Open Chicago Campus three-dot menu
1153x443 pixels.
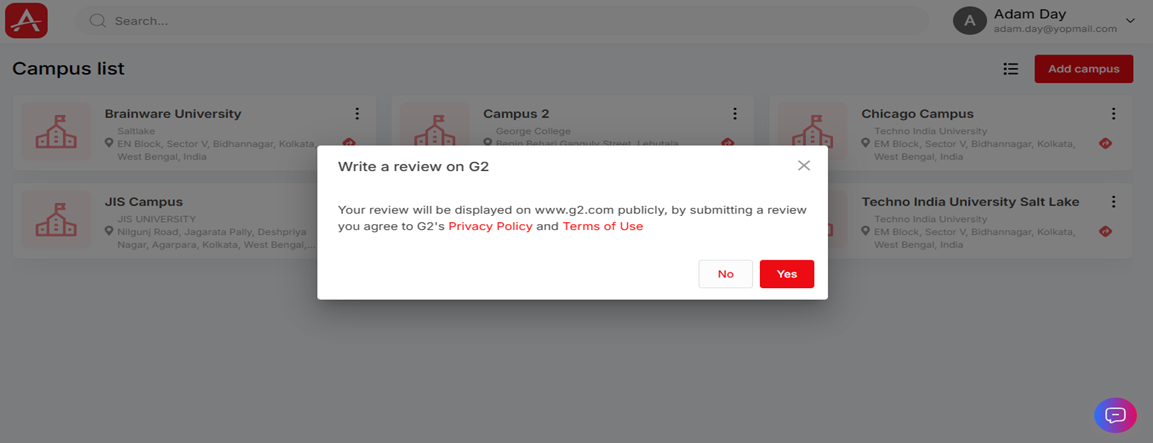(x=1113, y=113)
